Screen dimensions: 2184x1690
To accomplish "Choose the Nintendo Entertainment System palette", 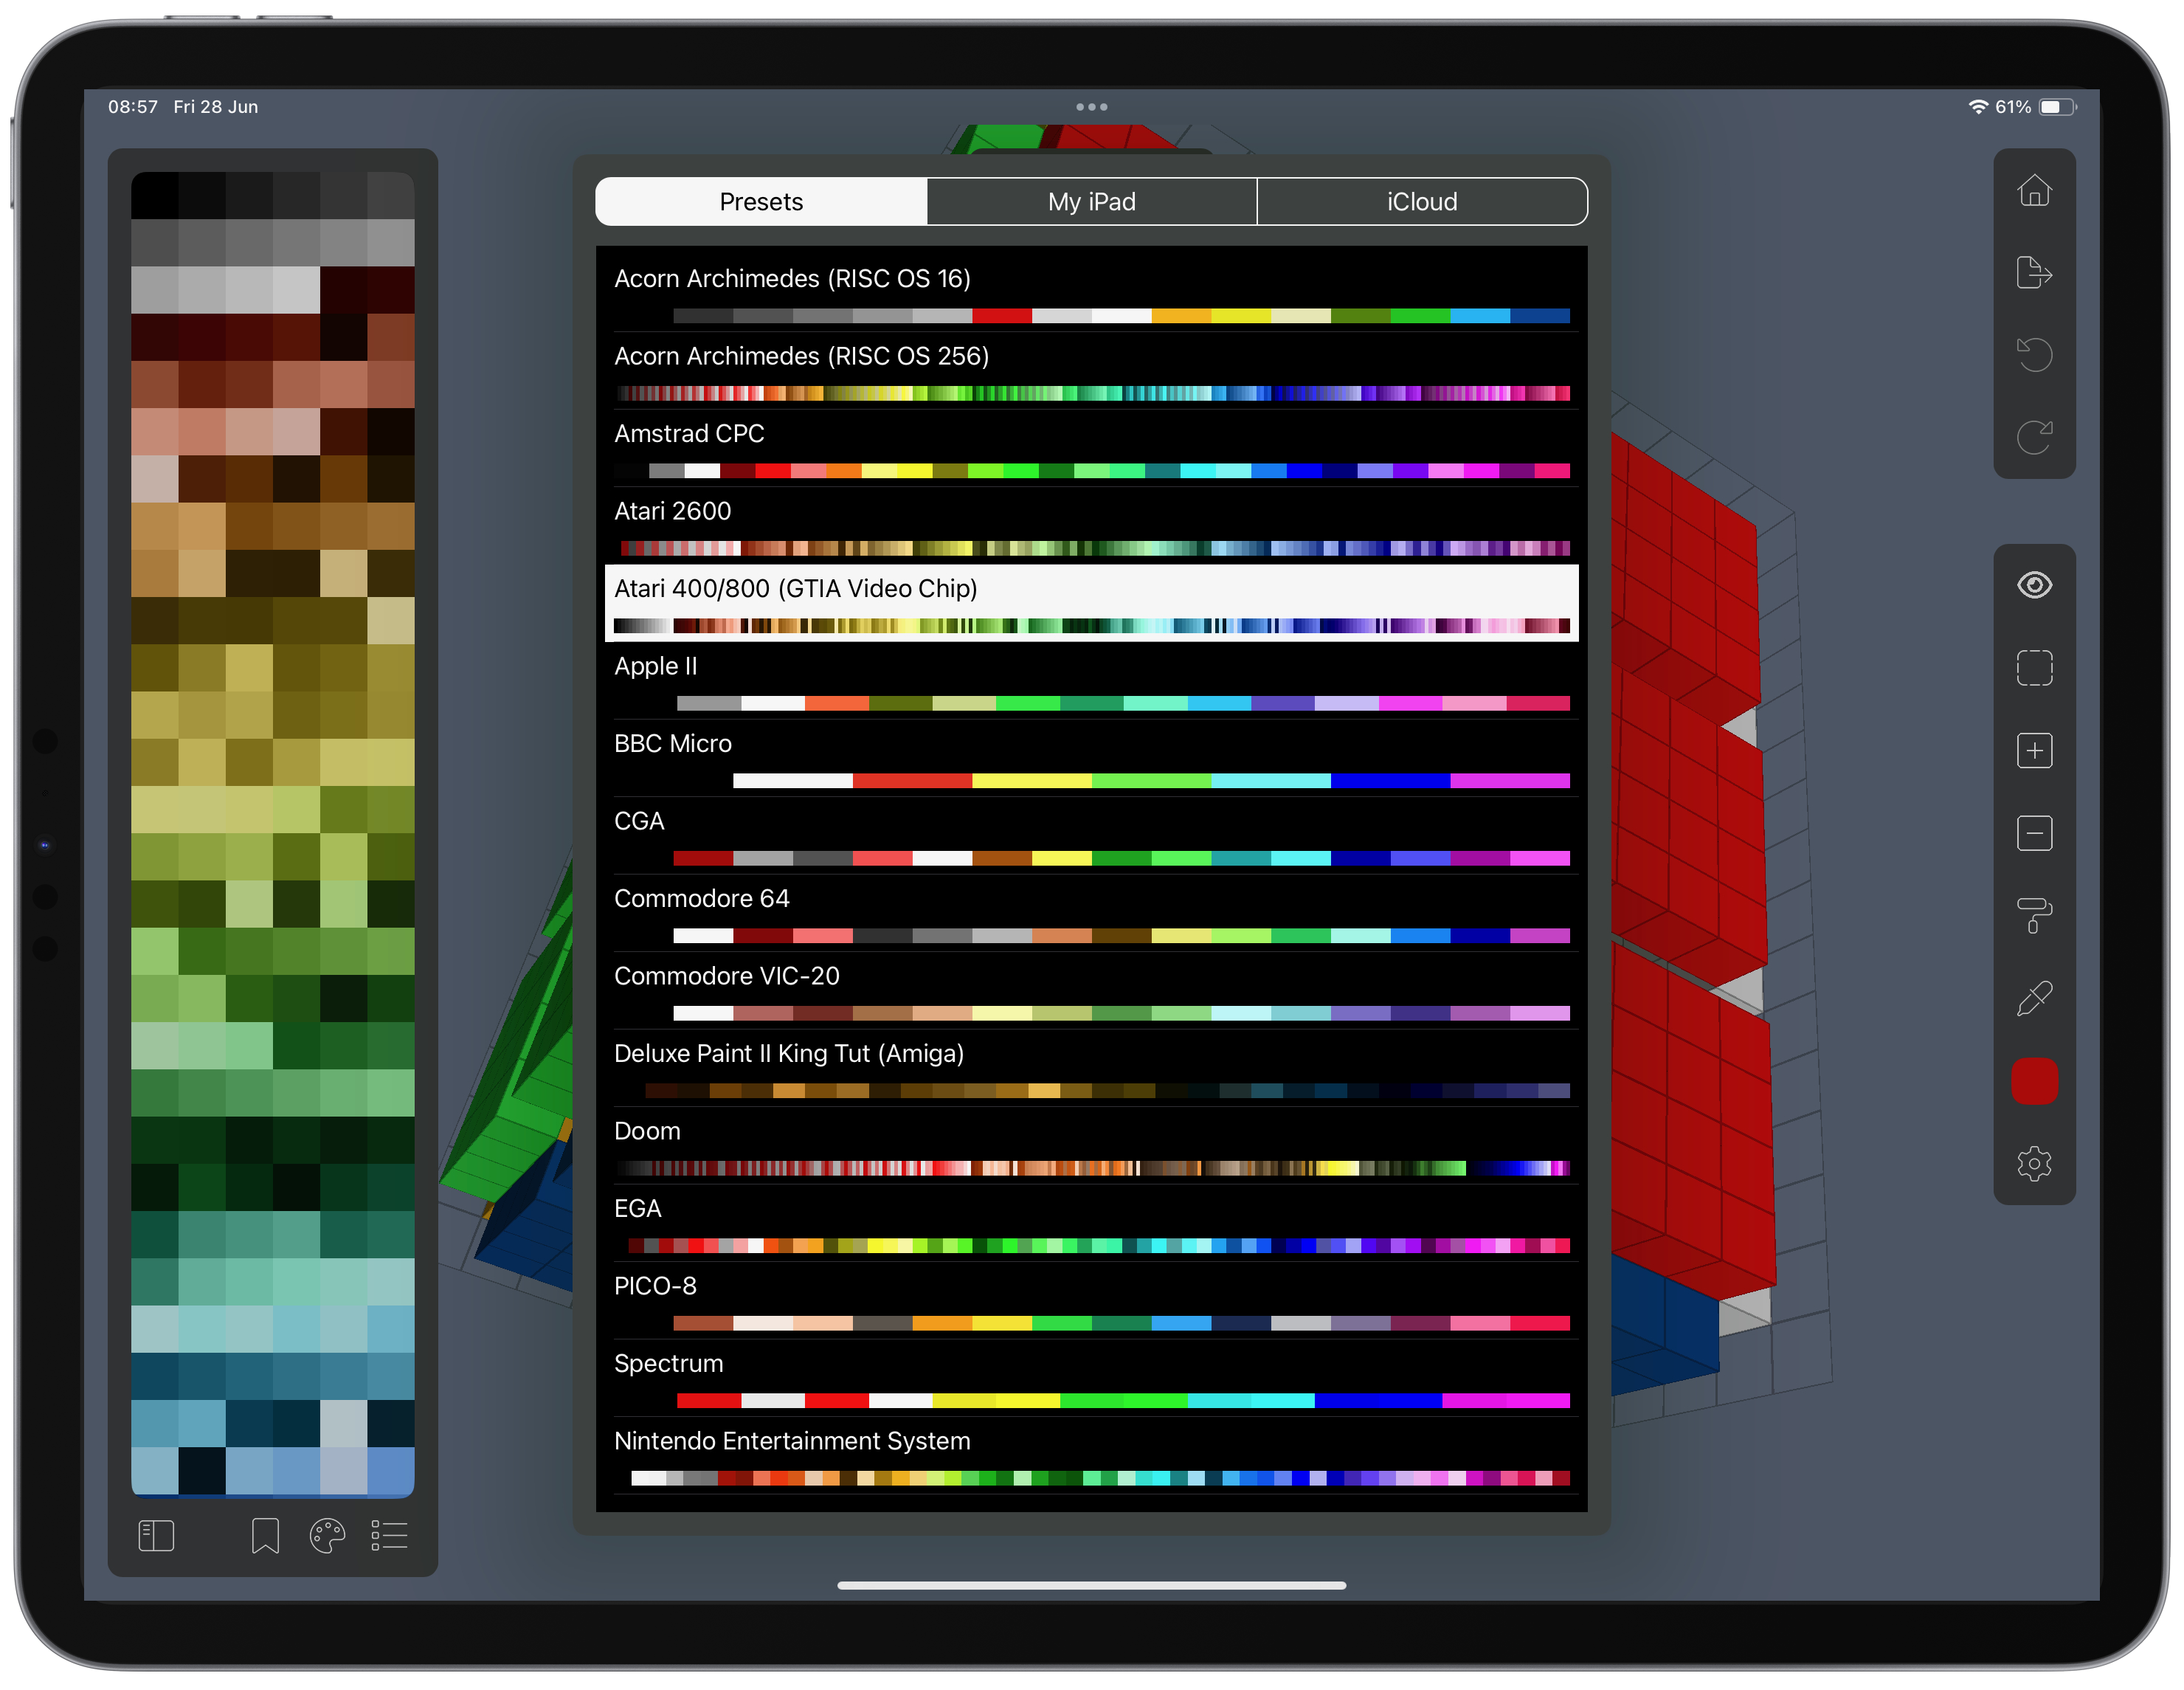I will 1091,1456.
